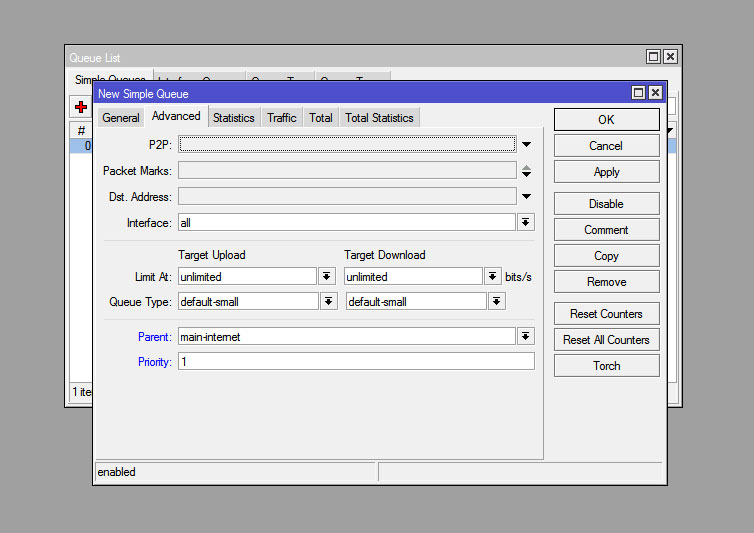
Task: Open the Traffic tab
Action: 281,118
